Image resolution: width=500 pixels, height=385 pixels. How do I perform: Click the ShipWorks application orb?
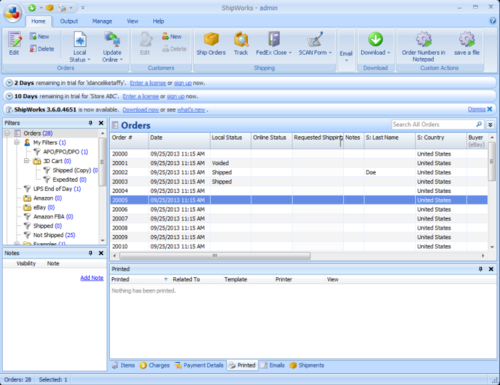[13, 13]
